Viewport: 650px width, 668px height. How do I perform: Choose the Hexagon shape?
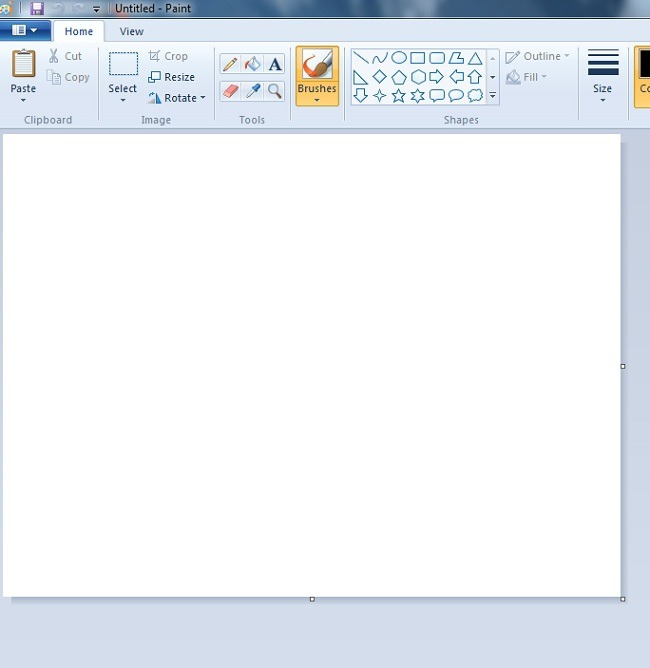pos(417,77)
